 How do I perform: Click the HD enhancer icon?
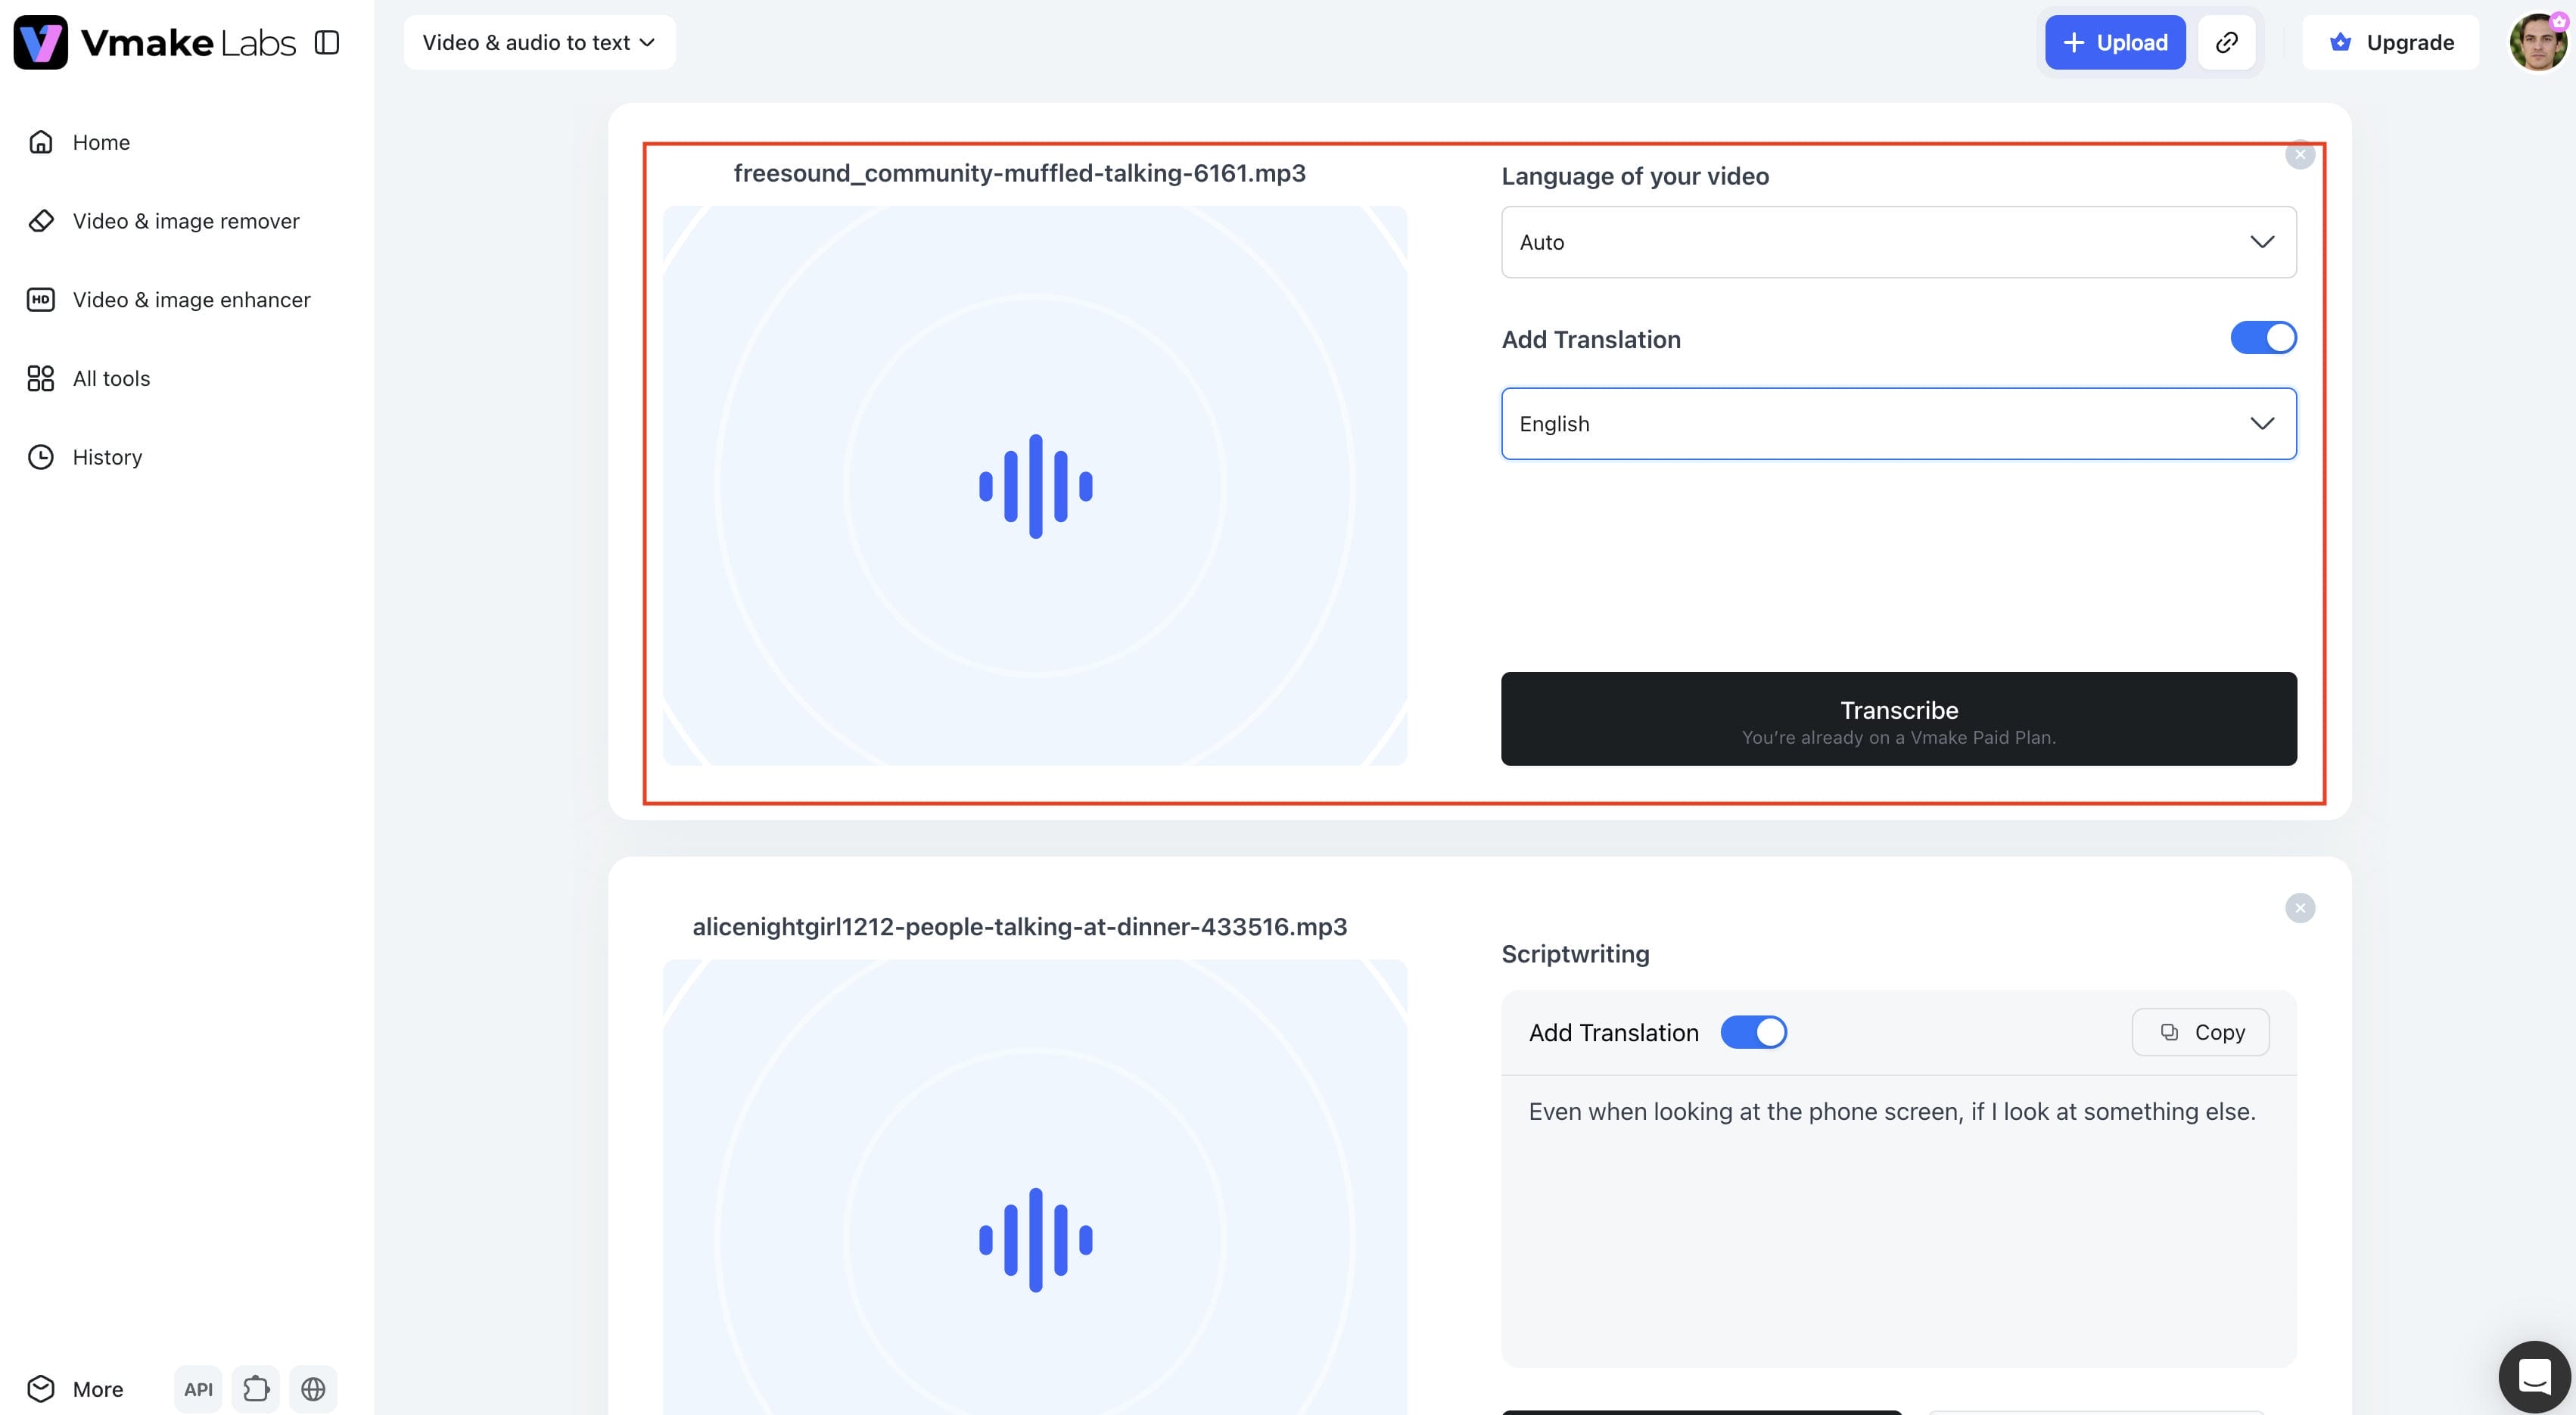coord(41,300)
